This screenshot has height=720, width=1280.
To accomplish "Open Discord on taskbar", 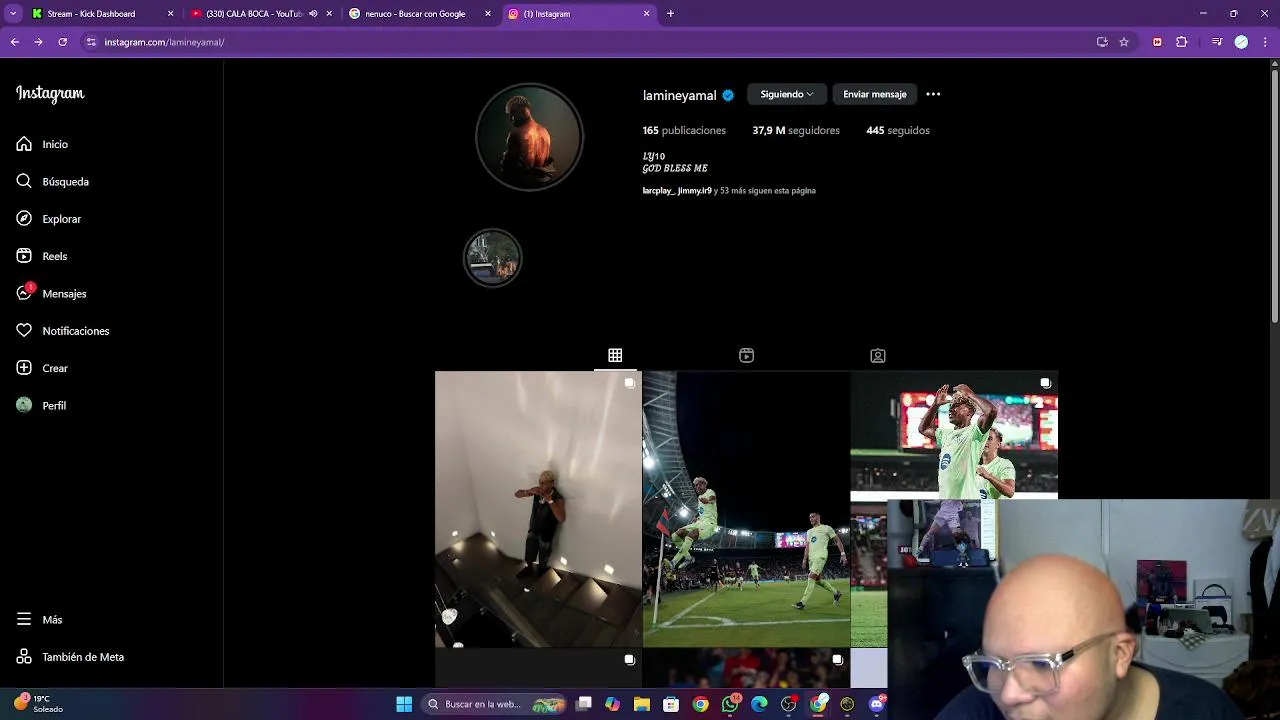I will coord(877,704).
